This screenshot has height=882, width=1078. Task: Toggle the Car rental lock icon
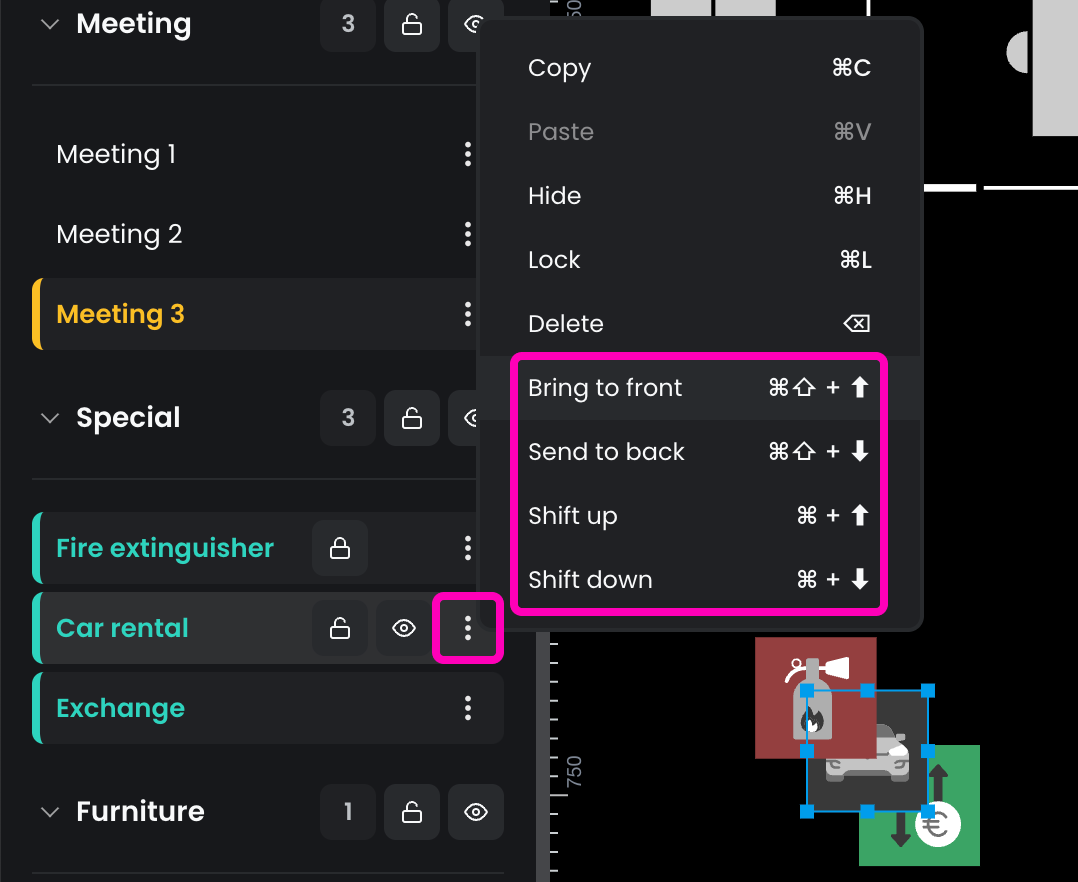coord(340,628)
